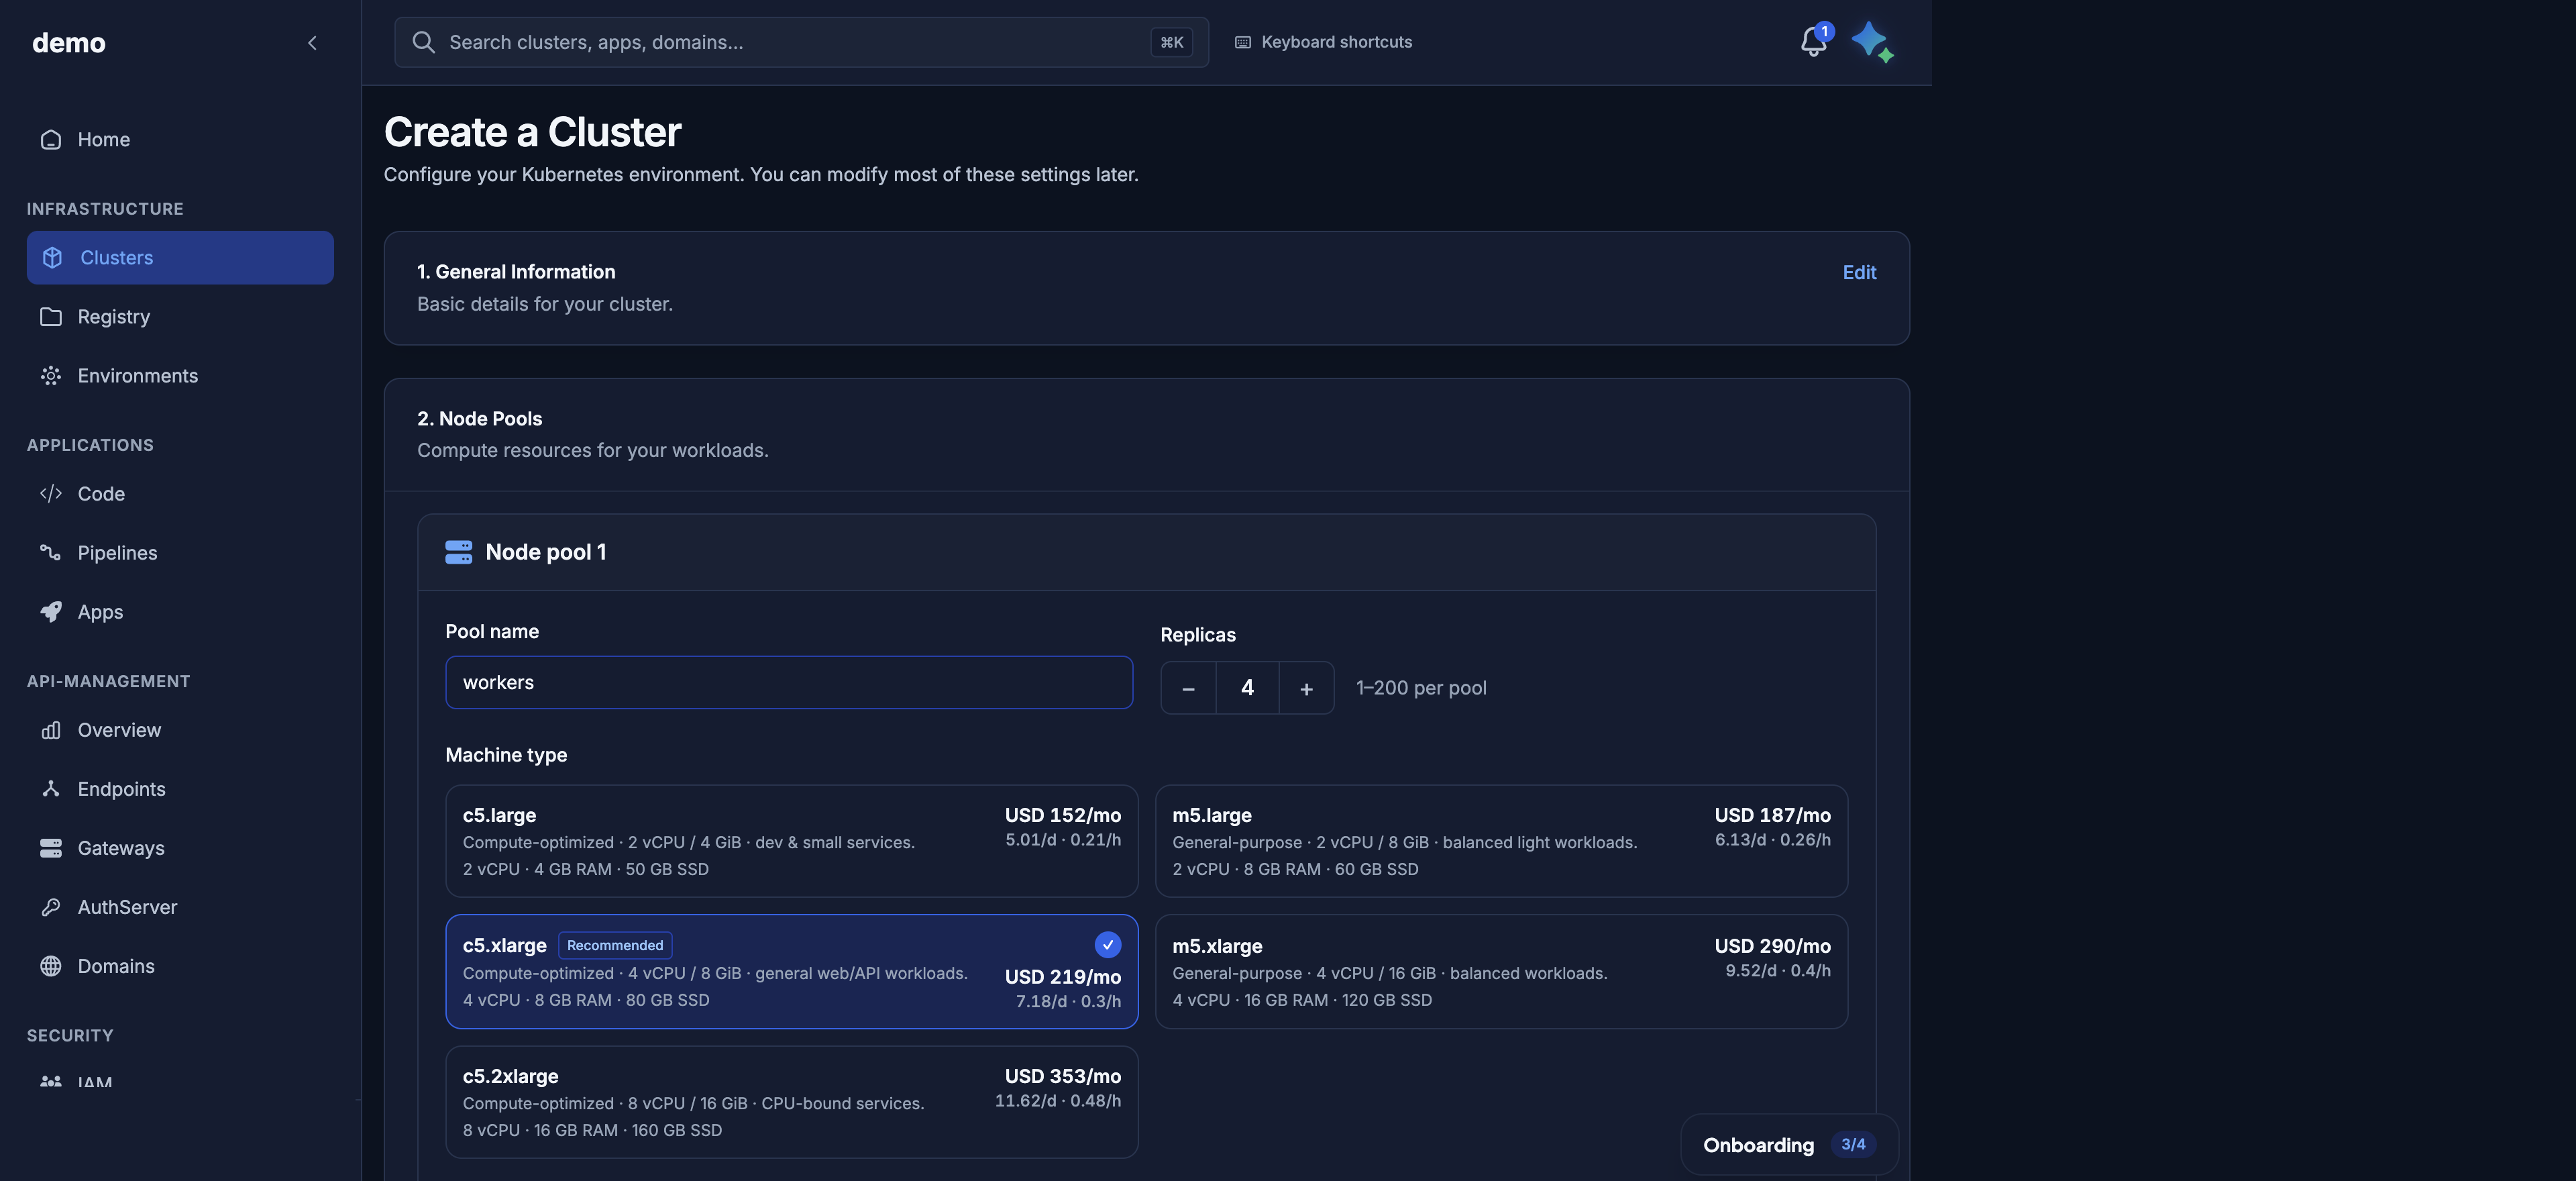The image size is (2576, 1181).
Task: Click the Home icon in the sidebar
Action: tap(51, 140)
